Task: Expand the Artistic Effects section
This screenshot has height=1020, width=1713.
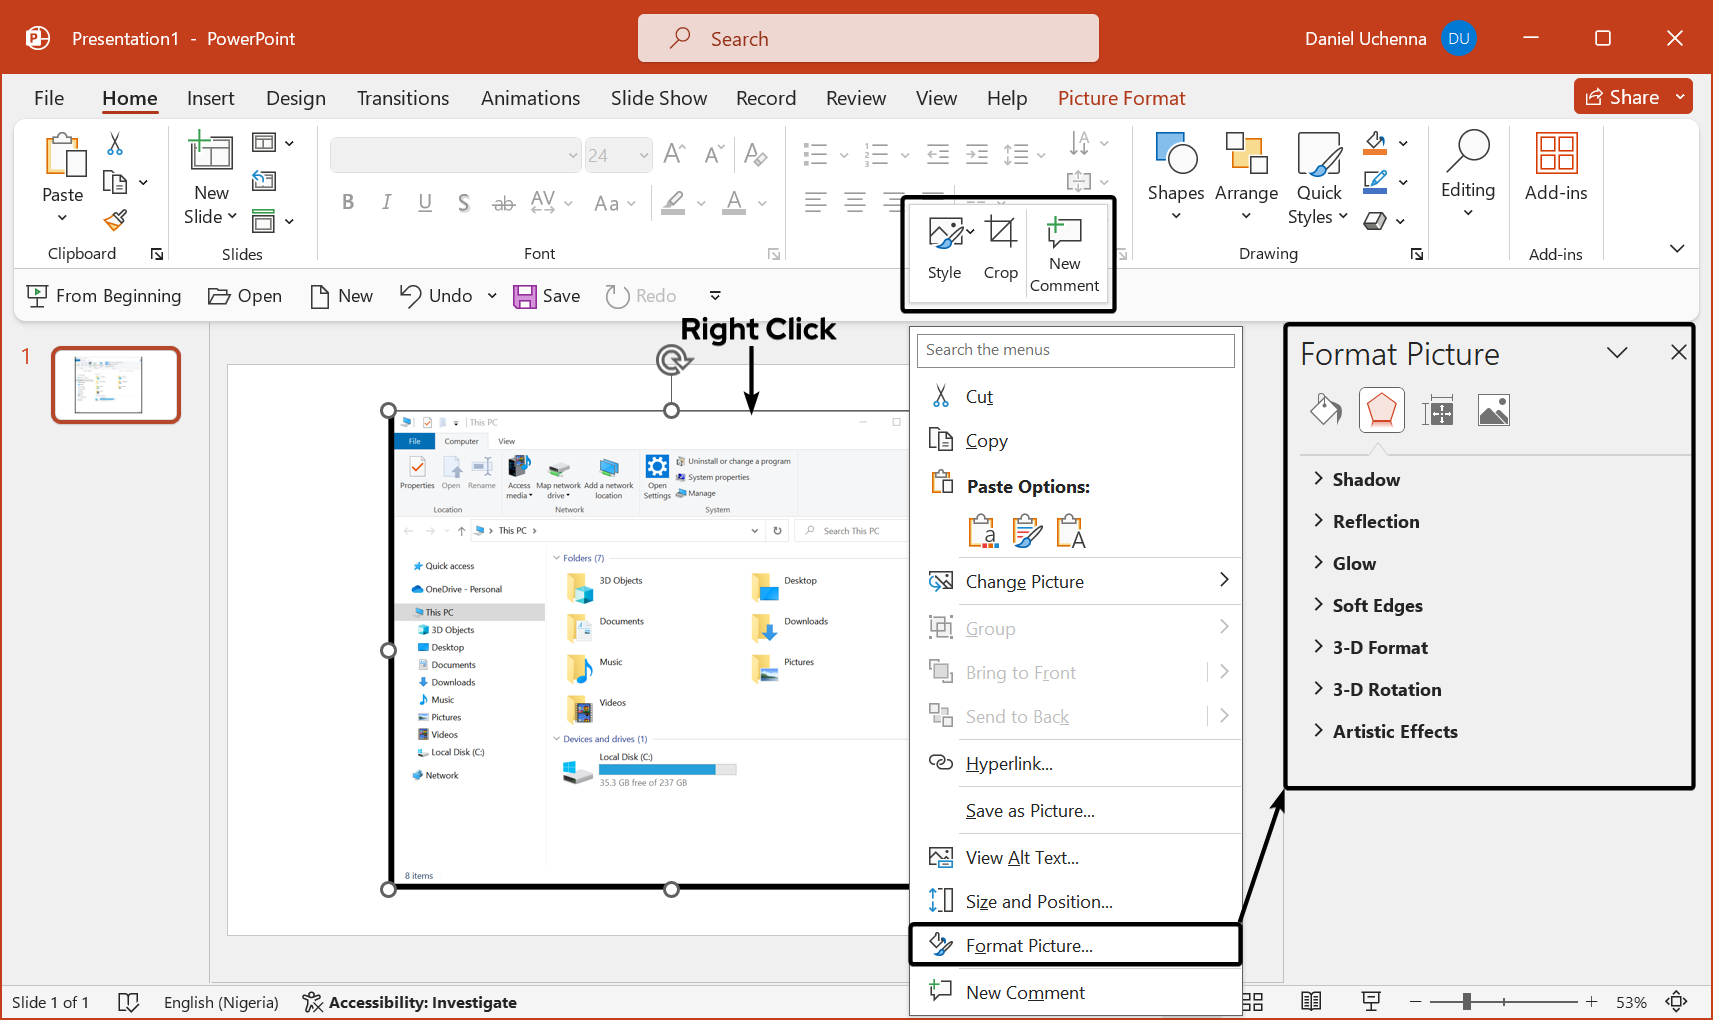Action: [x=1394, y=732]
